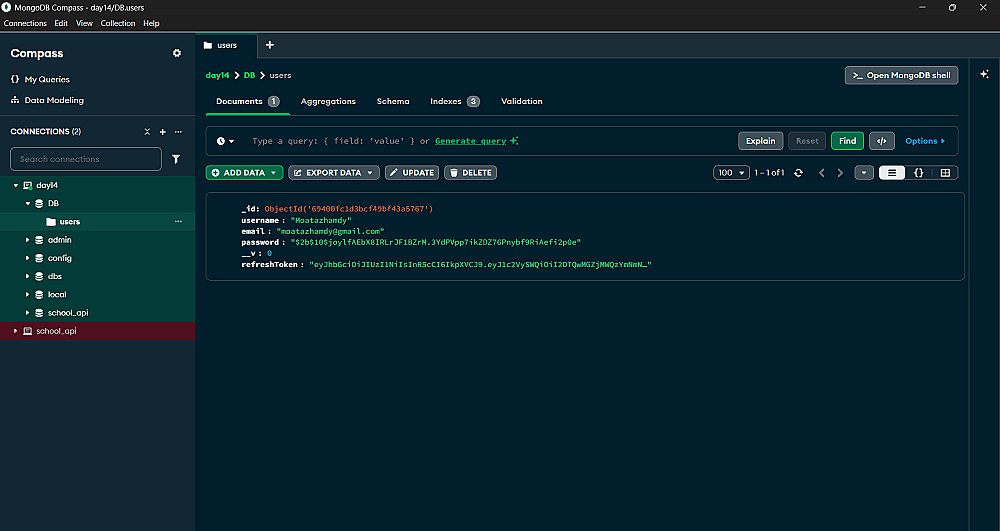Switch to List view
The height and width of the screenshot is (531, 1000).
click(x=891, y=173)
